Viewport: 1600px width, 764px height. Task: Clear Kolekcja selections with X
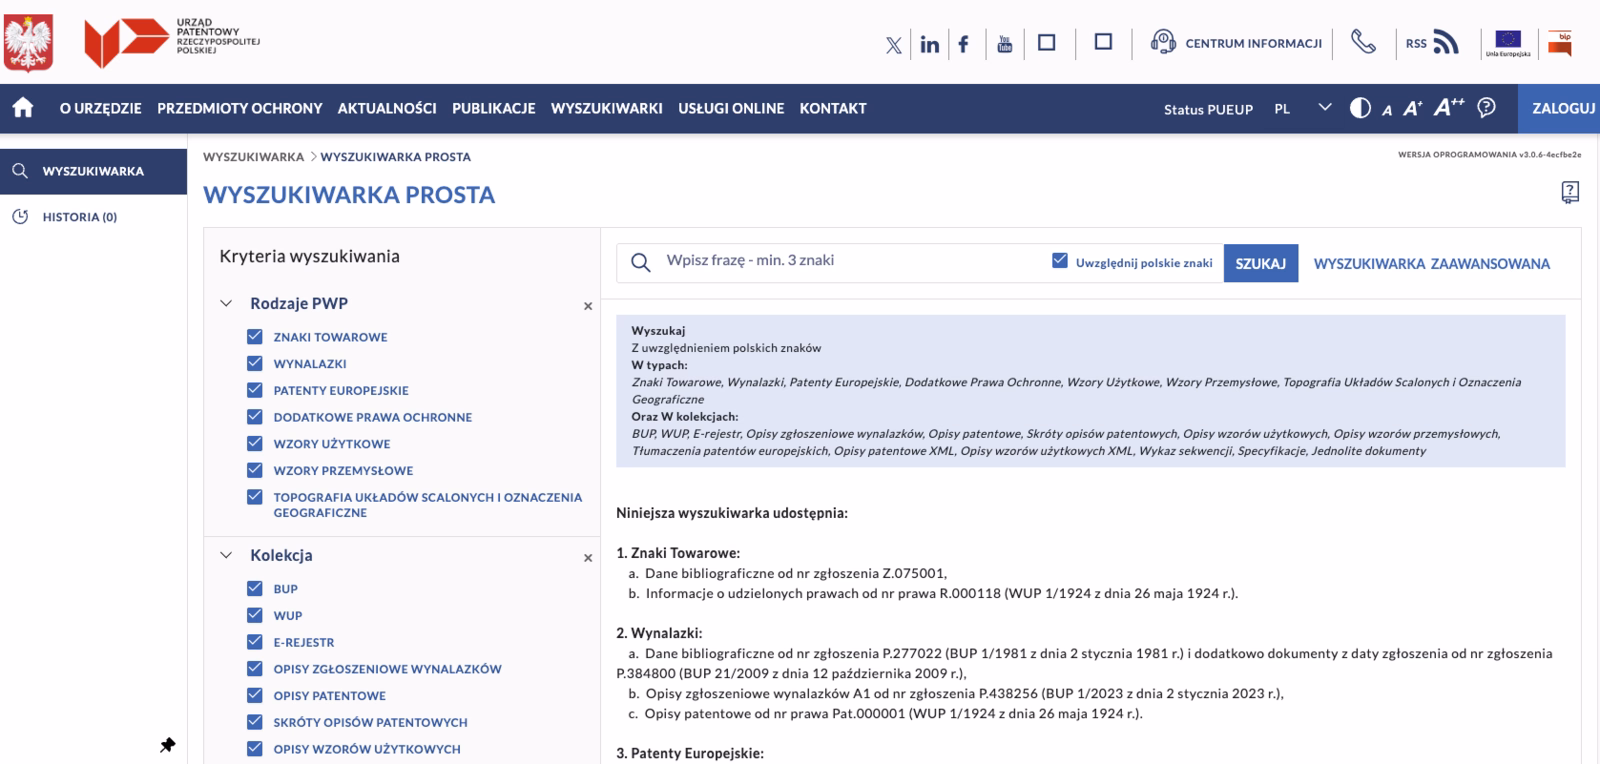[588, 558]
